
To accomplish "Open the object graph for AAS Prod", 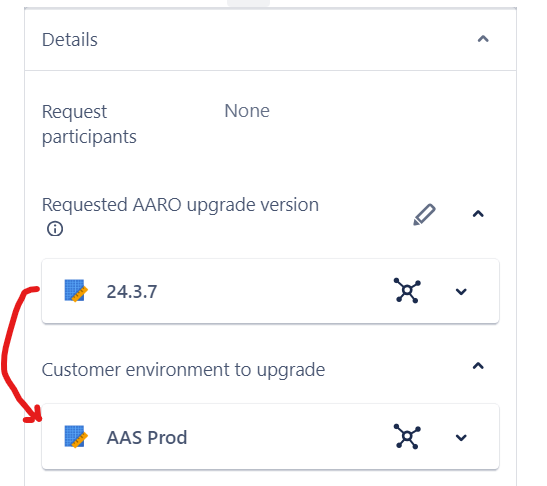I will (407, 436).
